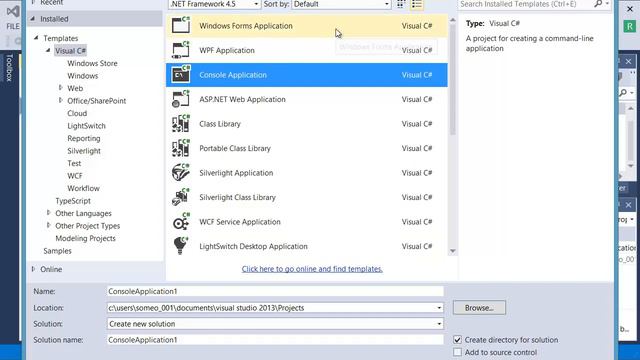
Task: Select the Workflow tree item
Action: [x=83, y=188]
